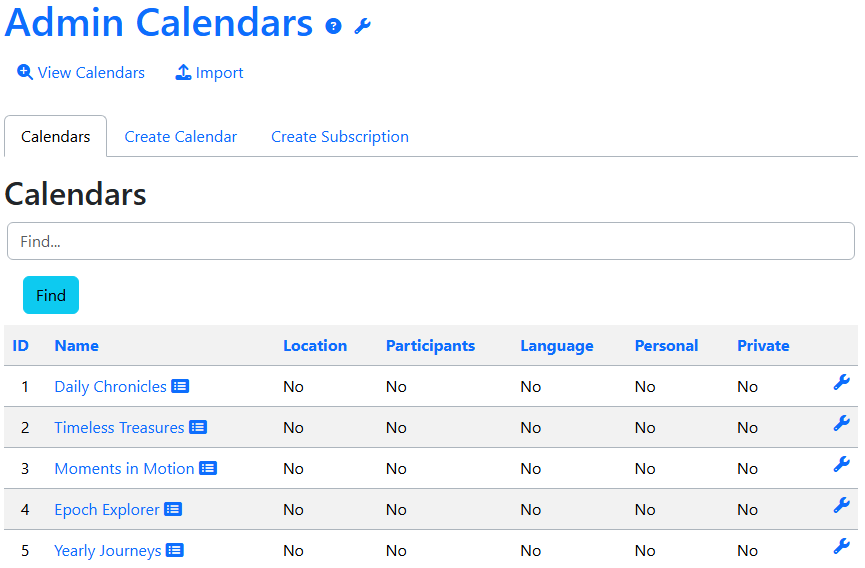
Task: Open the Moments in Motion calendar link
Action: click(x=124, y=469)
